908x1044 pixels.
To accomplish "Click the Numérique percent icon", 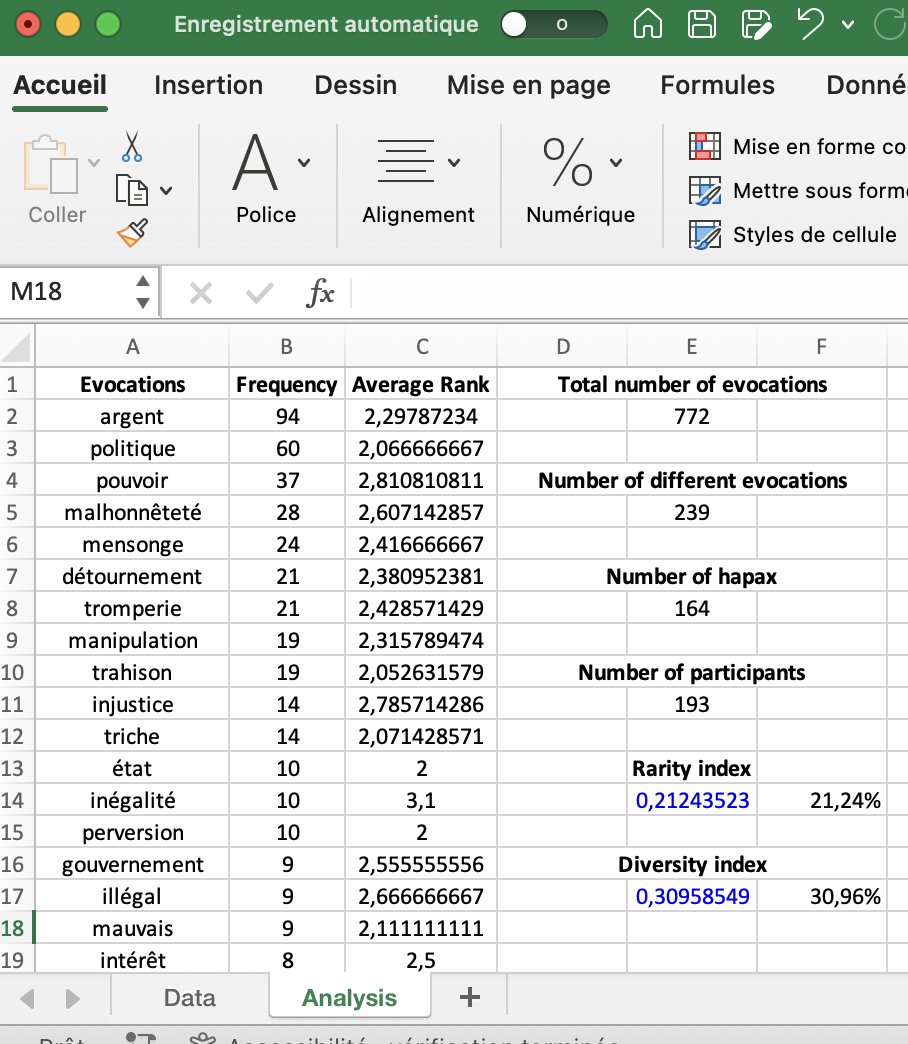I will (567, 162).
